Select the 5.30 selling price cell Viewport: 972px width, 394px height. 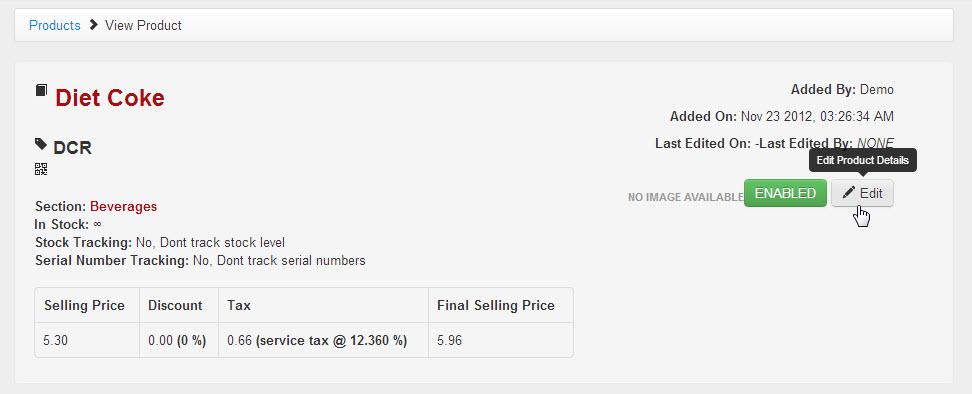[x=87, y=340]
